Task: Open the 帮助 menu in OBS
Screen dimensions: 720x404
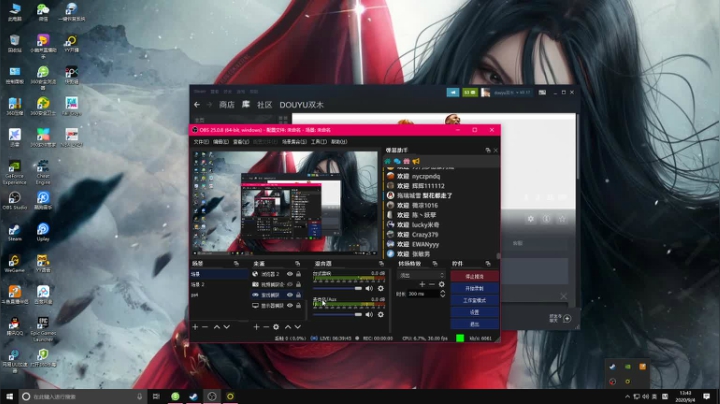Action: pyautogui.click(x=339, y=142)
